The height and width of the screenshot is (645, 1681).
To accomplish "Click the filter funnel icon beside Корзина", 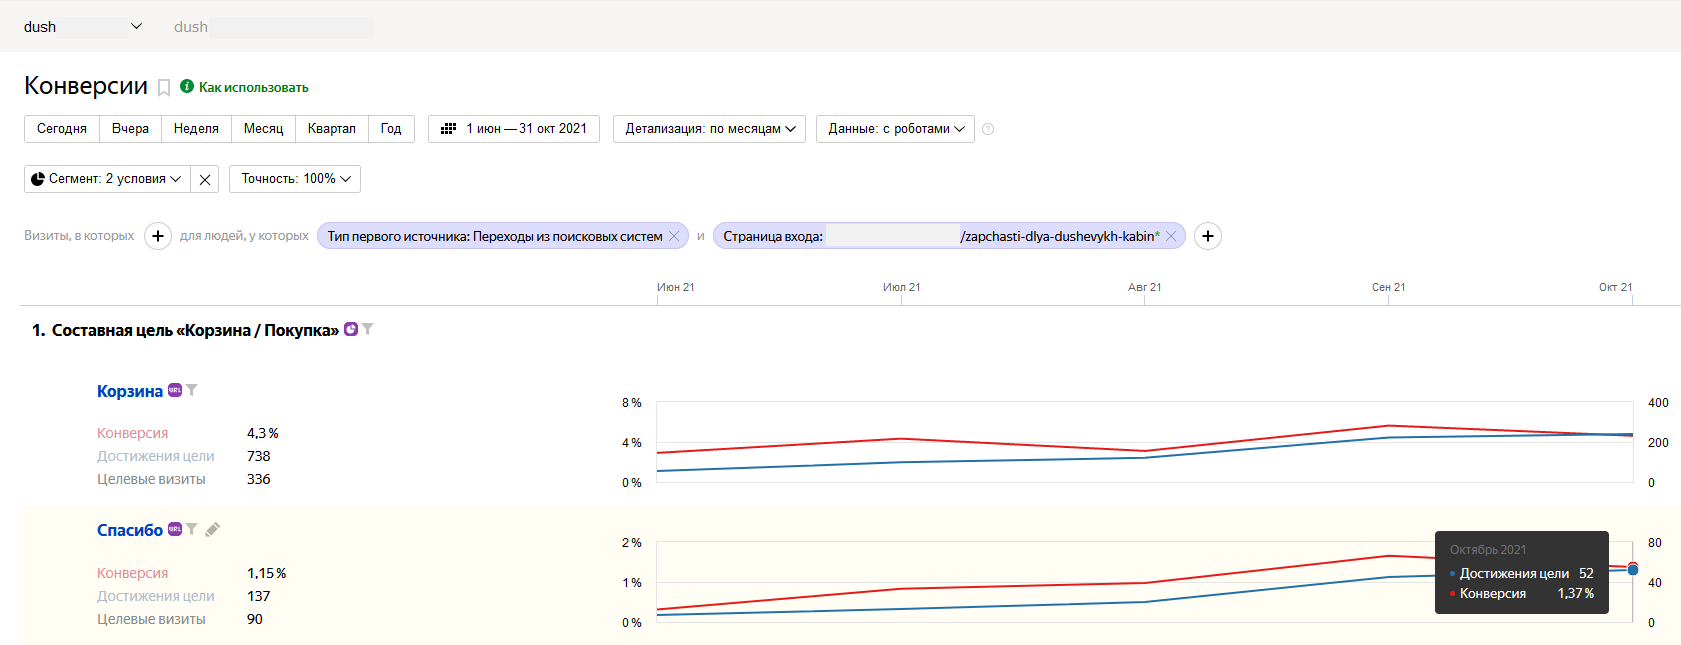I will [x=192, y=390].
